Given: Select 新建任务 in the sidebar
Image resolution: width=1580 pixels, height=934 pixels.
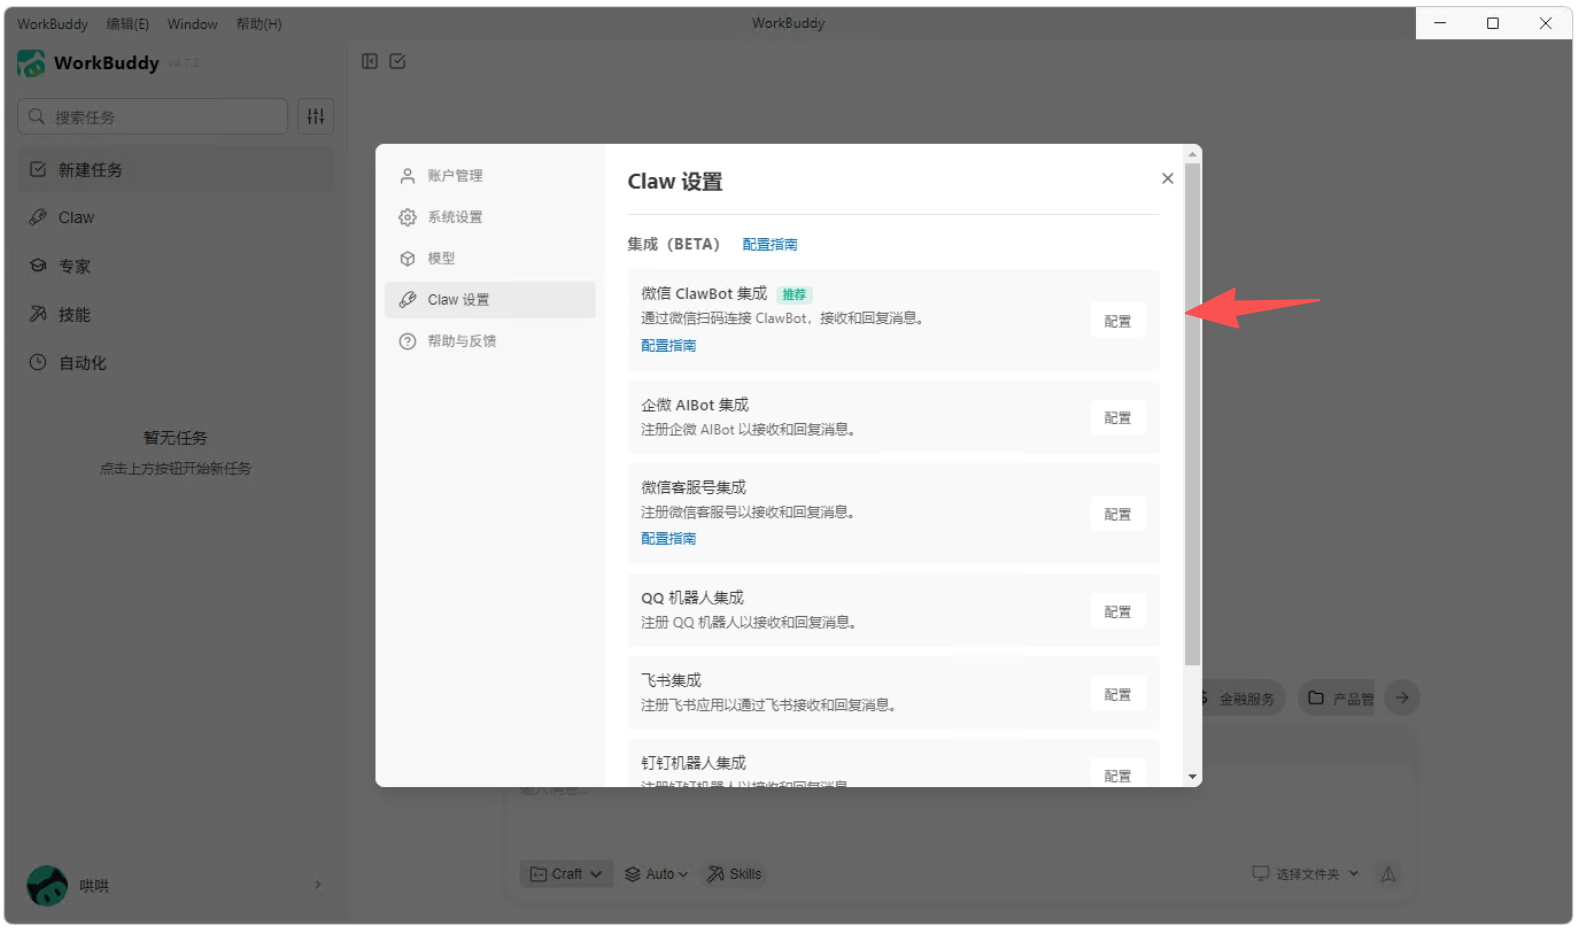Looking at the screenshot, I should [x=177, y=170].
